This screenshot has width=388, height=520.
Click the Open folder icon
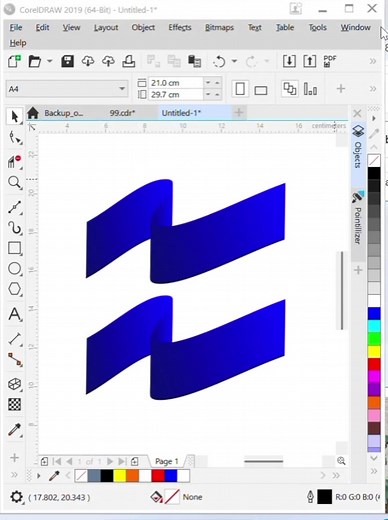[35, 61]
